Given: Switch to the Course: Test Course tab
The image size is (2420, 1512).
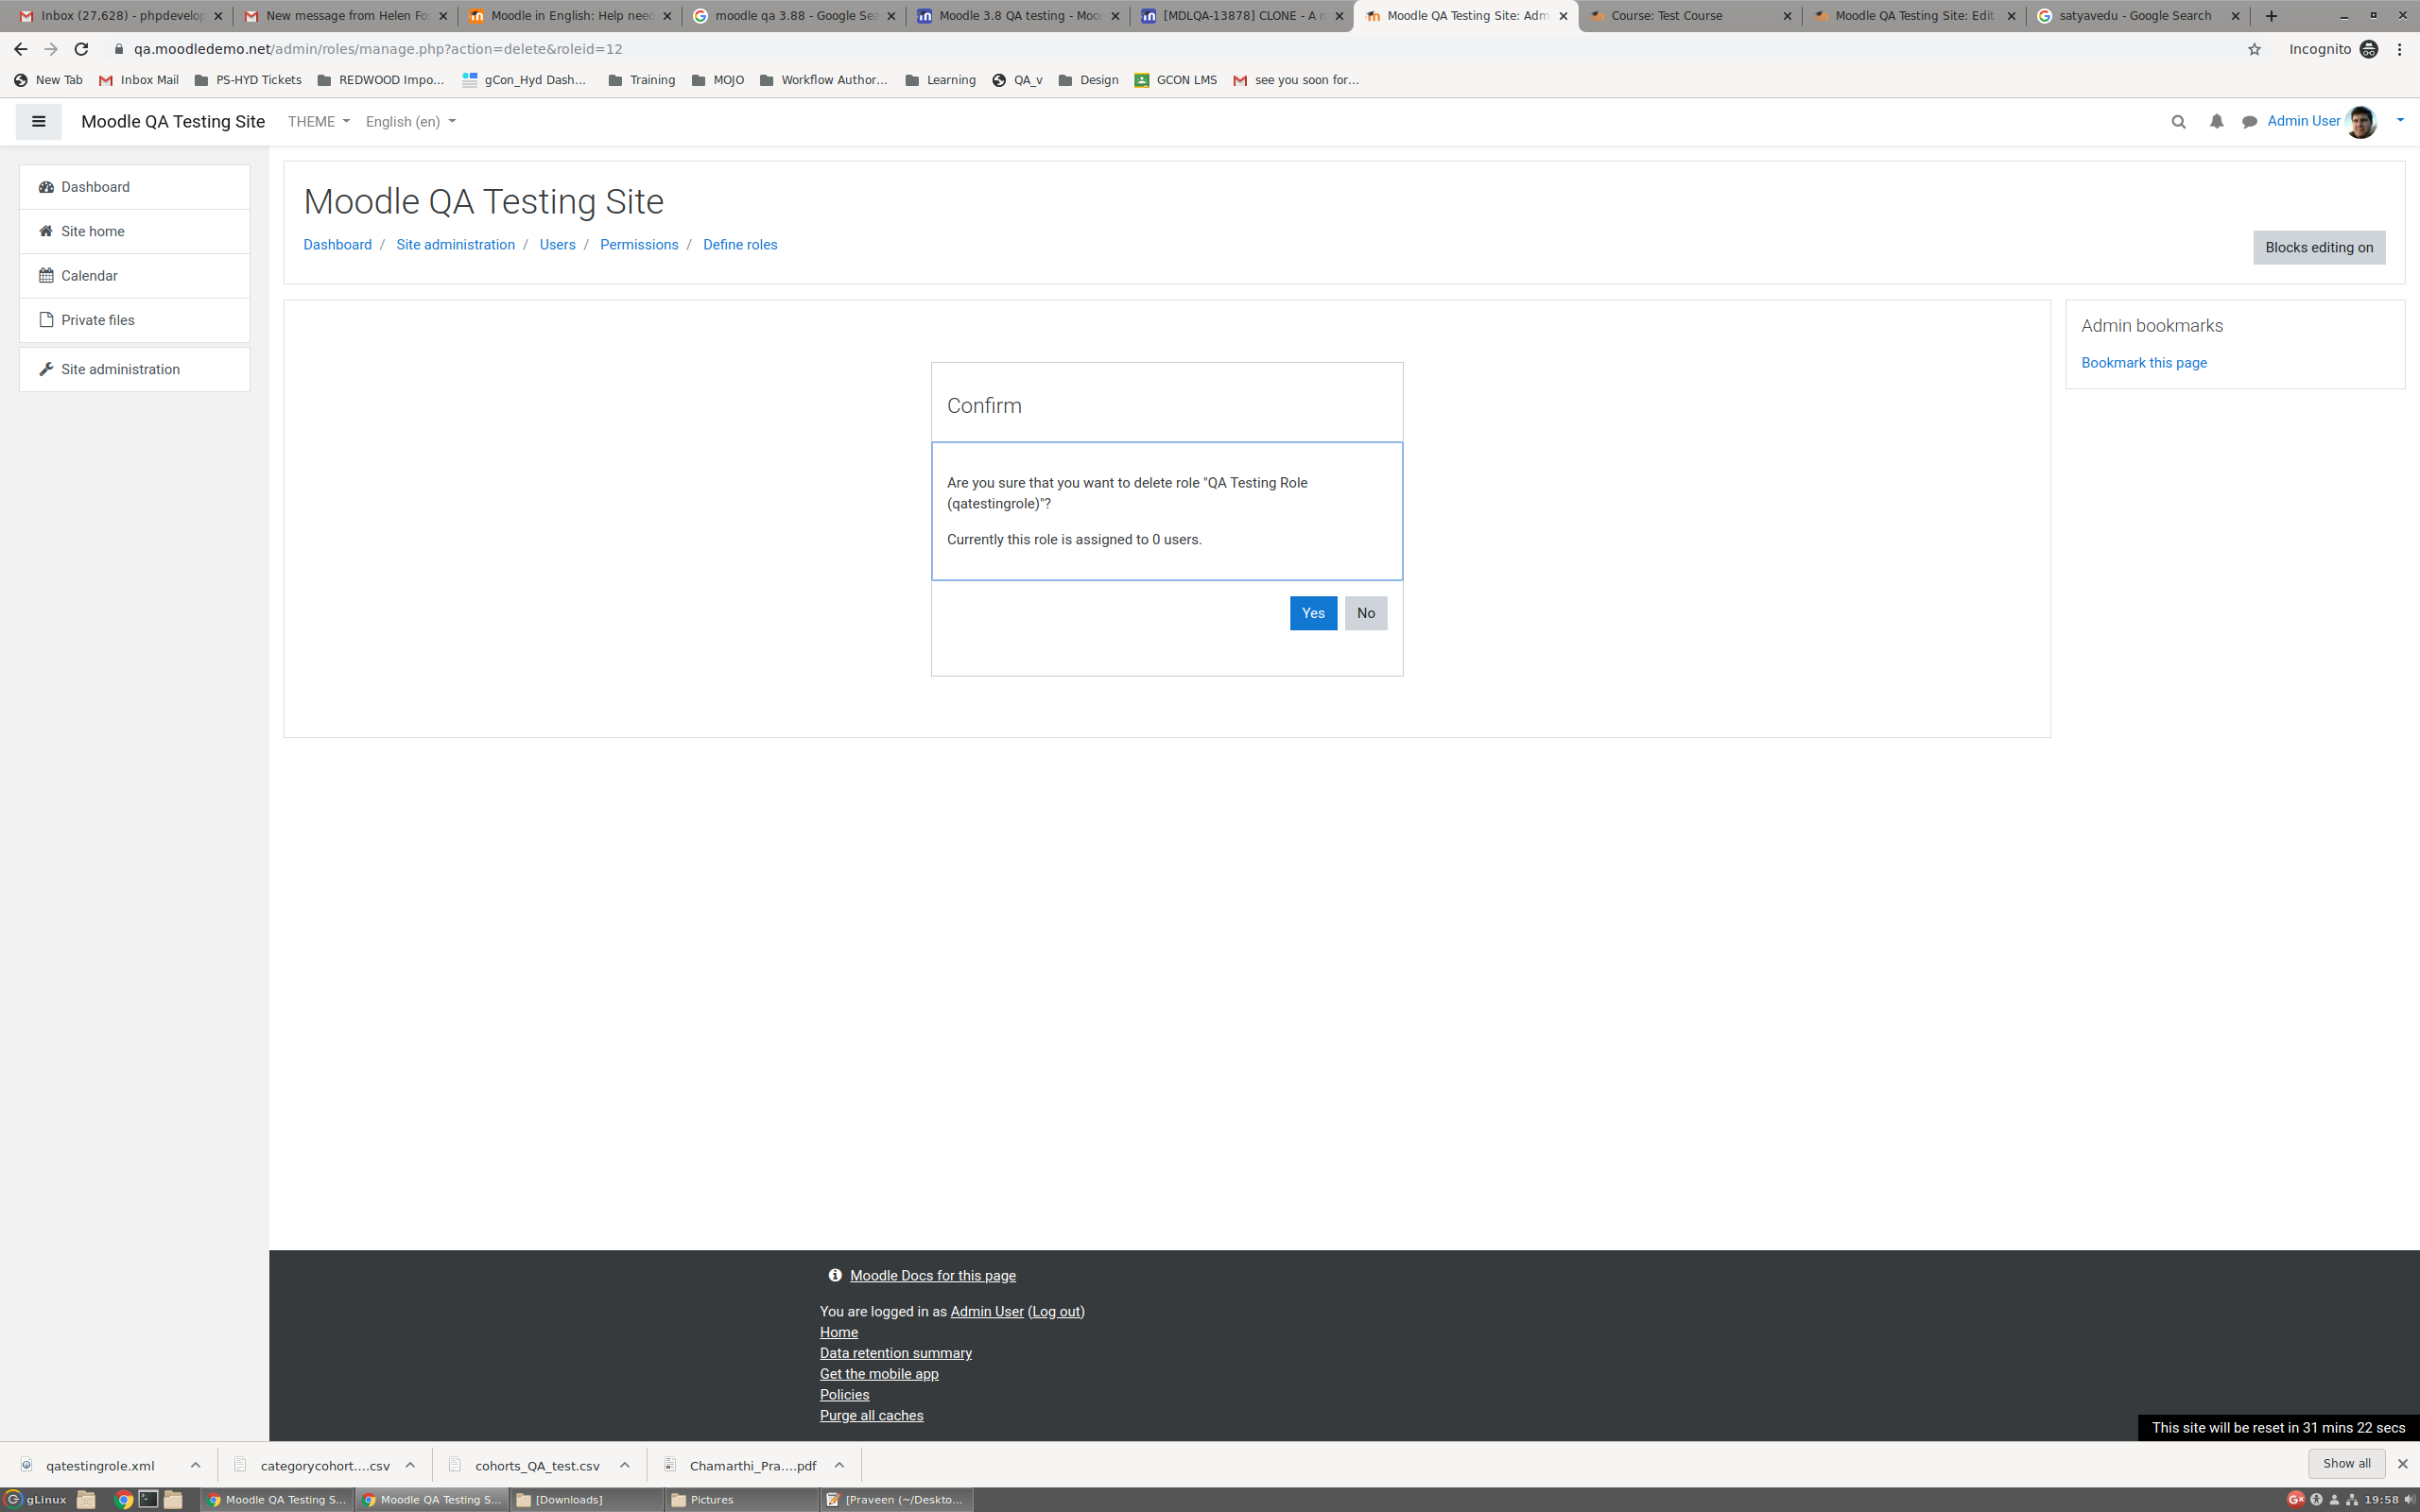Looking at the screenshot, I should click(1690, 16).
